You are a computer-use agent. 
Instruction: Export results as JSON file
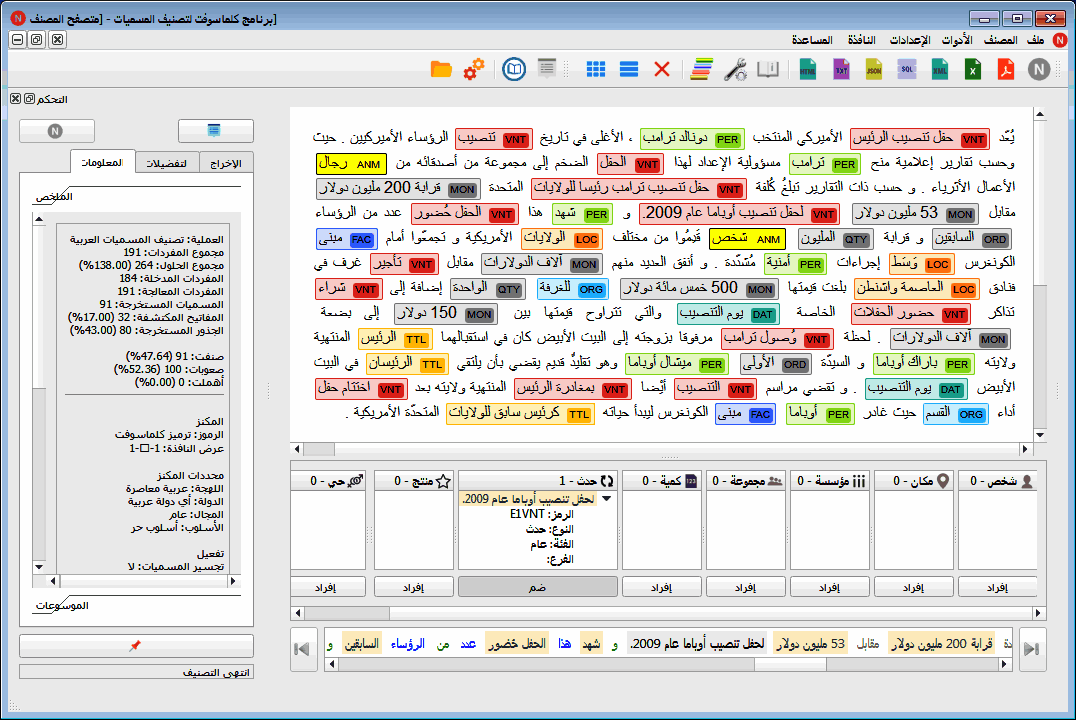pos(874,69)
